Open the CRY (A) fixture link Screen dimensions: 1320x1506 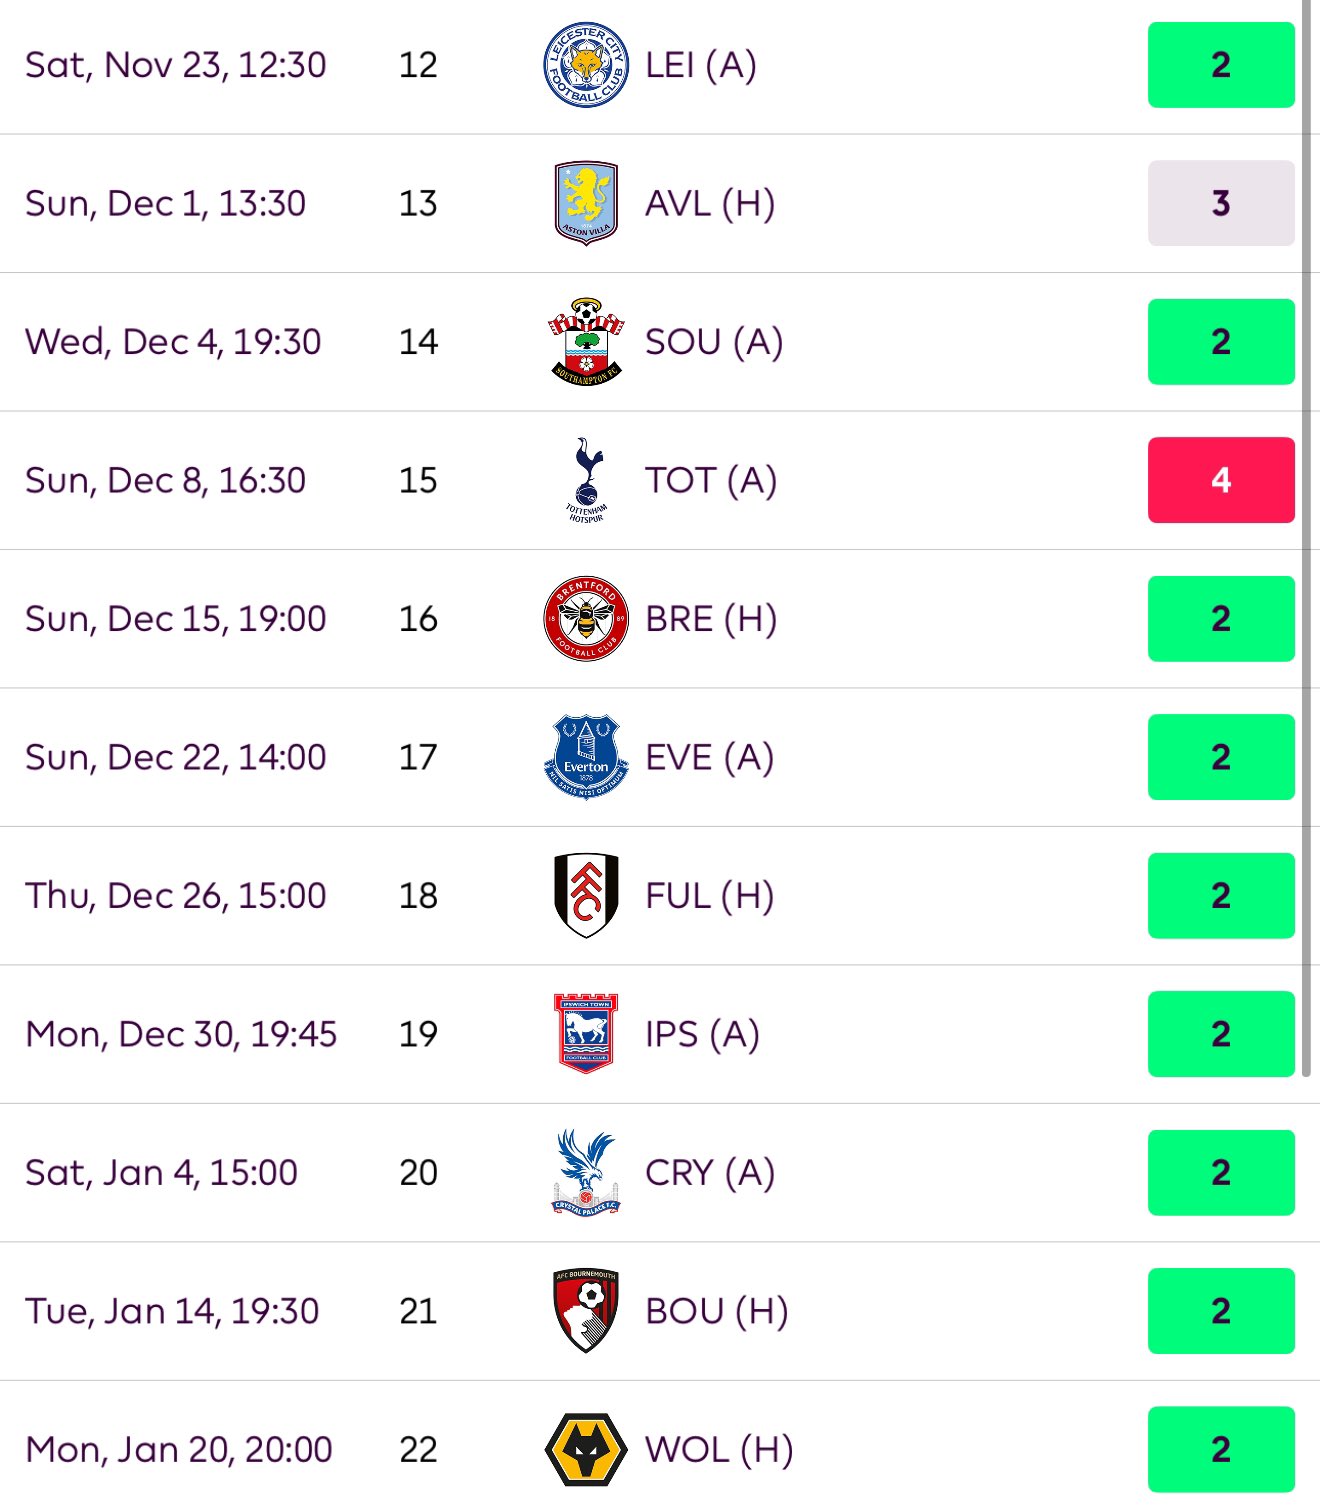(710, 1172)
